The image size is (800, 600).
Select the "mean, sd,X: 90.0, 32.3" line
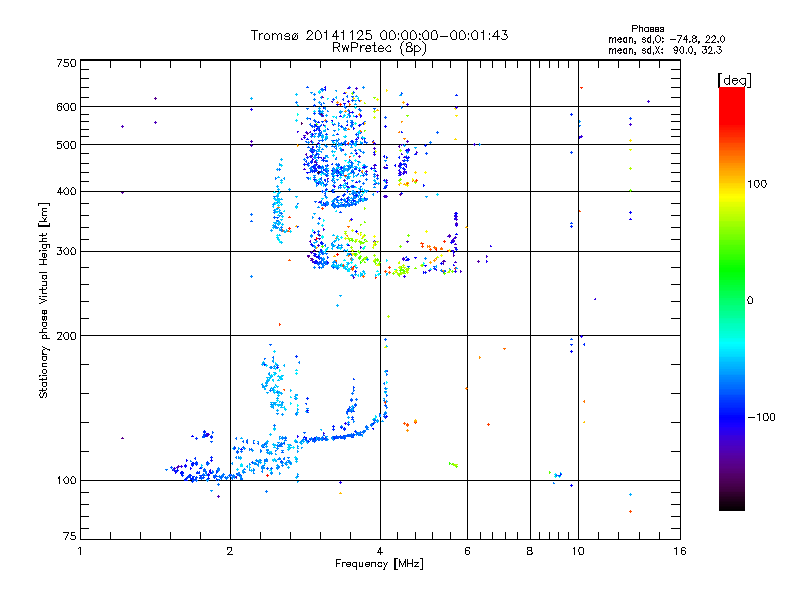click(x=665, y=50)
